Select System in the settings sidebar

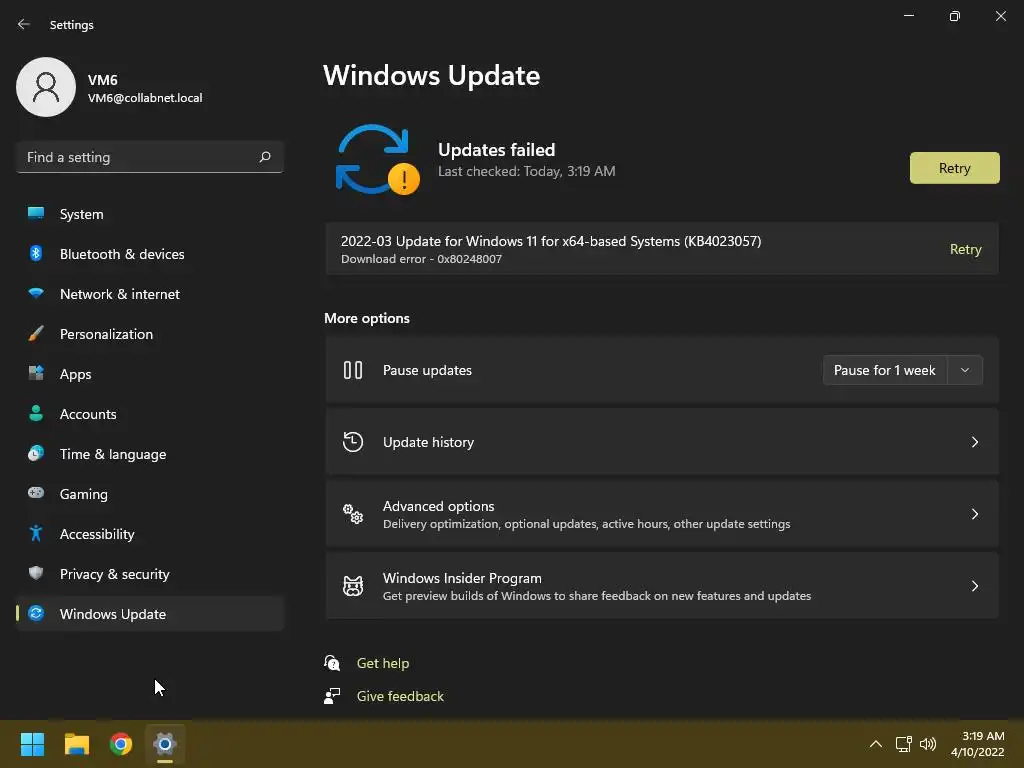(x=150, y=214)
